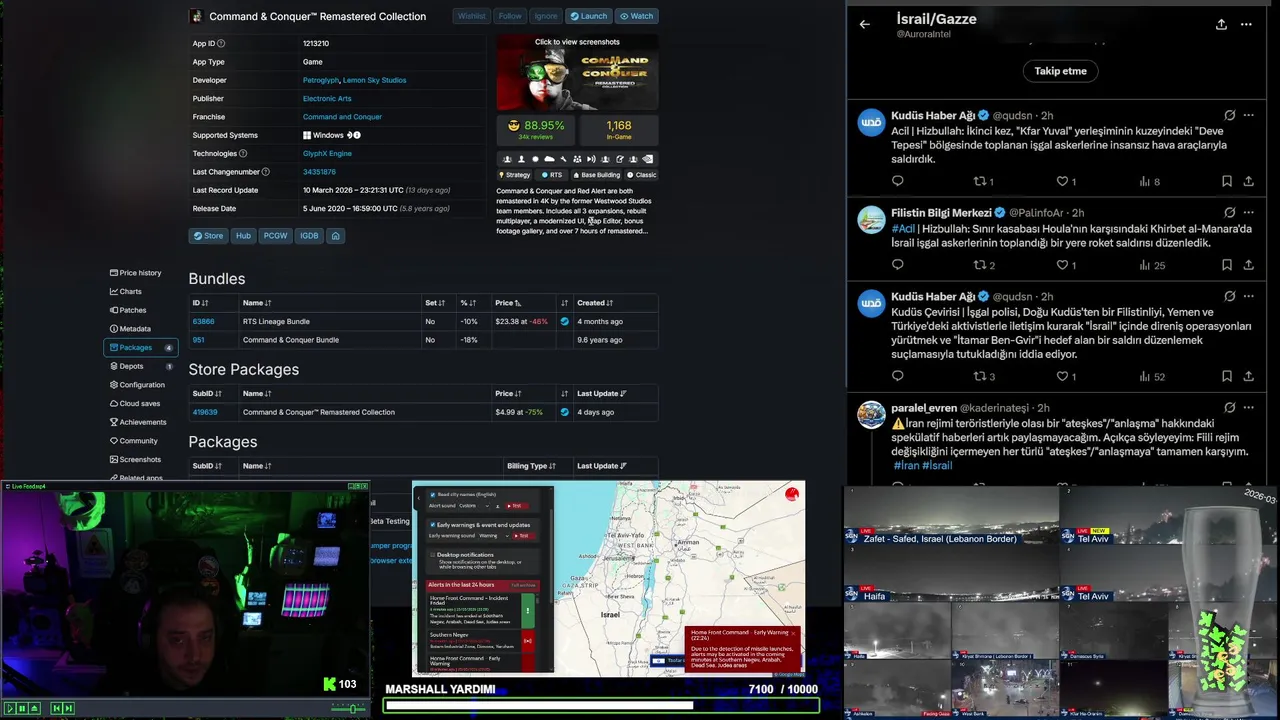1280x720 pixels.
Task: Open views stats showing 25
Action: pos(1152,265)
